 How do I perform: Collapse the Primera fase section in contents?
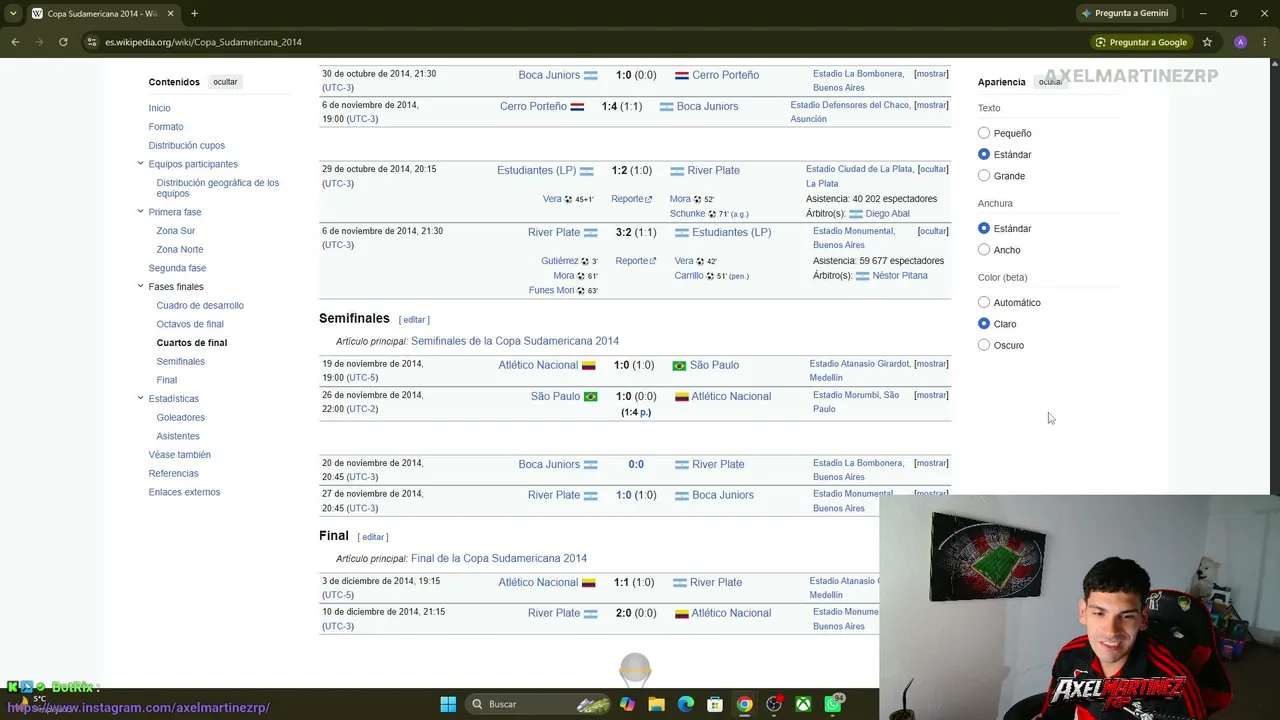(x=140, y=211)
